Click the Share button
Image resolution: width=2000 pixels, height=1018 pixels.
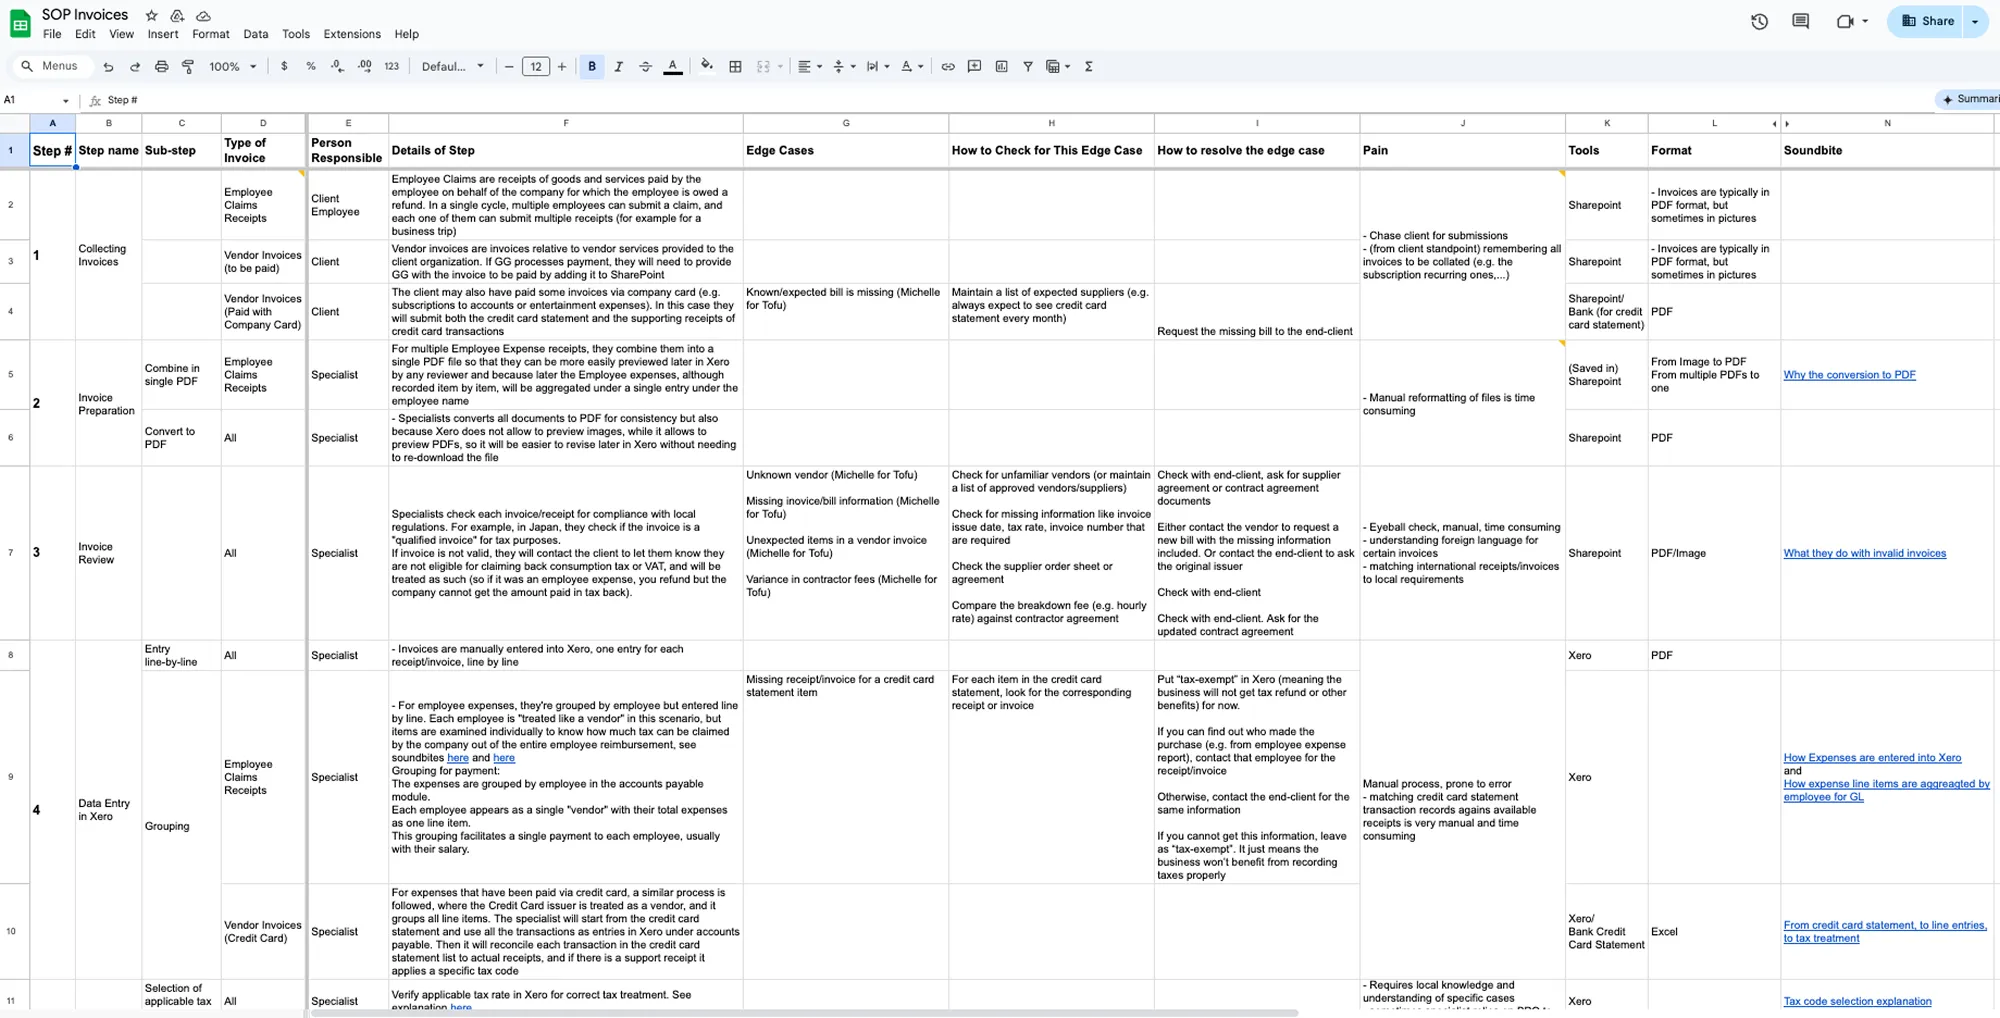pyautogui.click(x=1927, y=21)
